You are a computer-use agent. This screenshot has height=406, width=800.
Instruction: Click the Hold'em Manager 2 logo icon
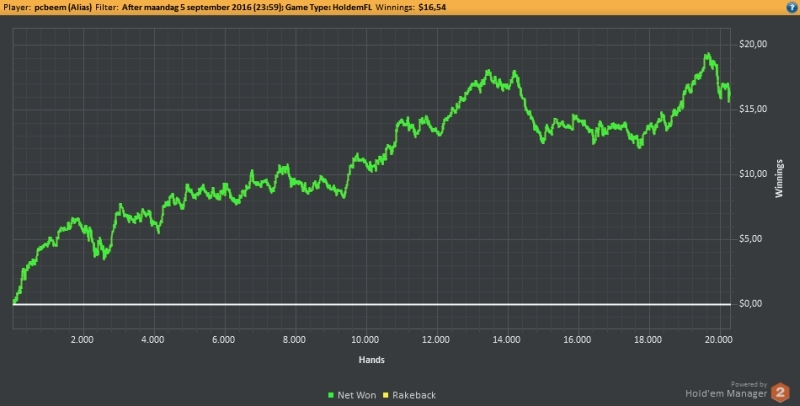coord(780,393)
